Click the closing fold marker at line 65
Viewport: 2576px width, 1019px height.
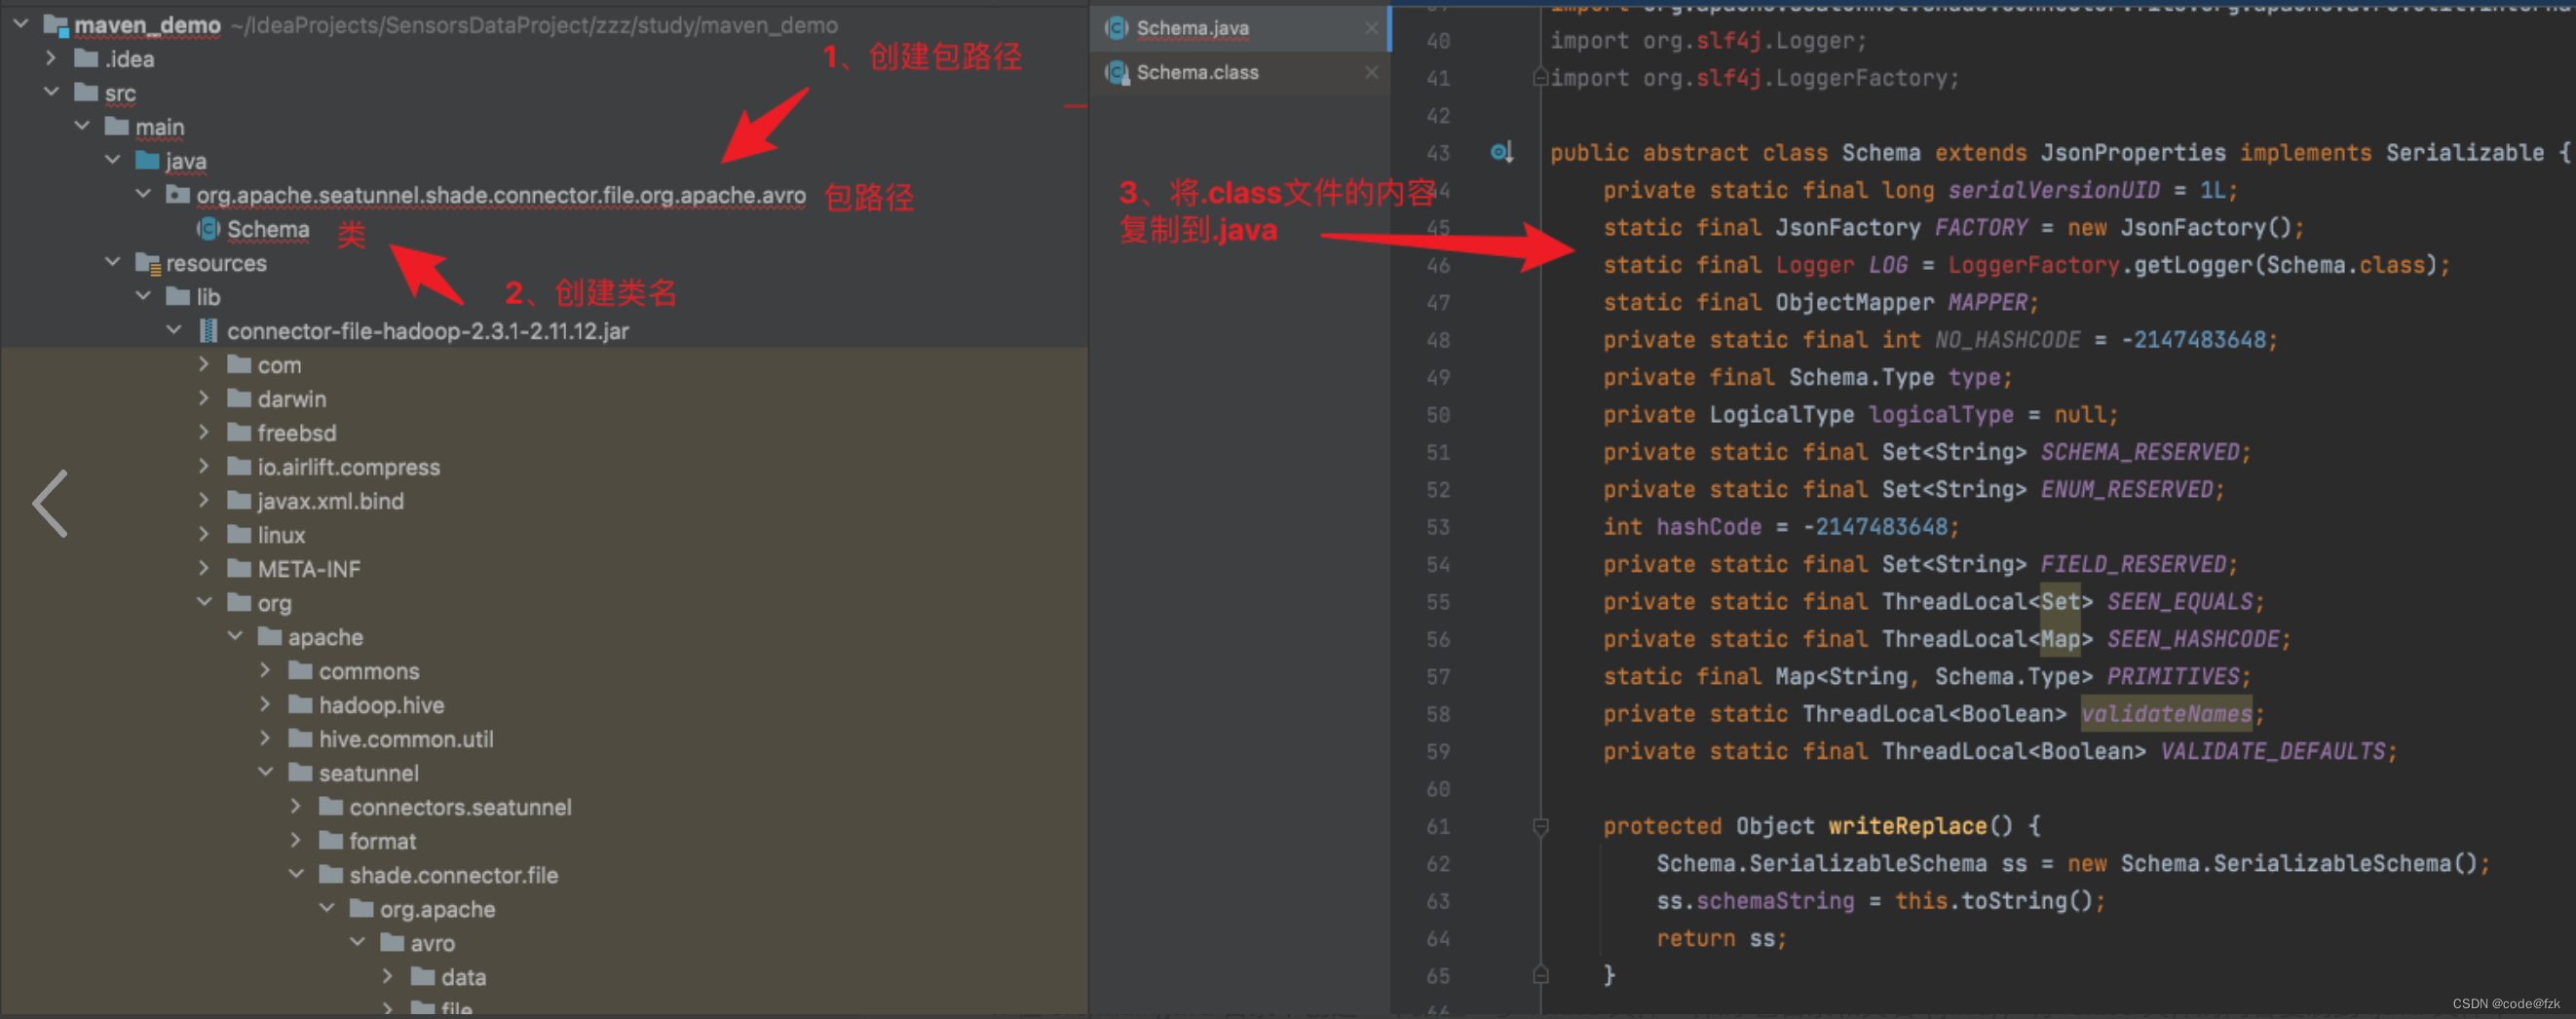(x=1540, y=975)
